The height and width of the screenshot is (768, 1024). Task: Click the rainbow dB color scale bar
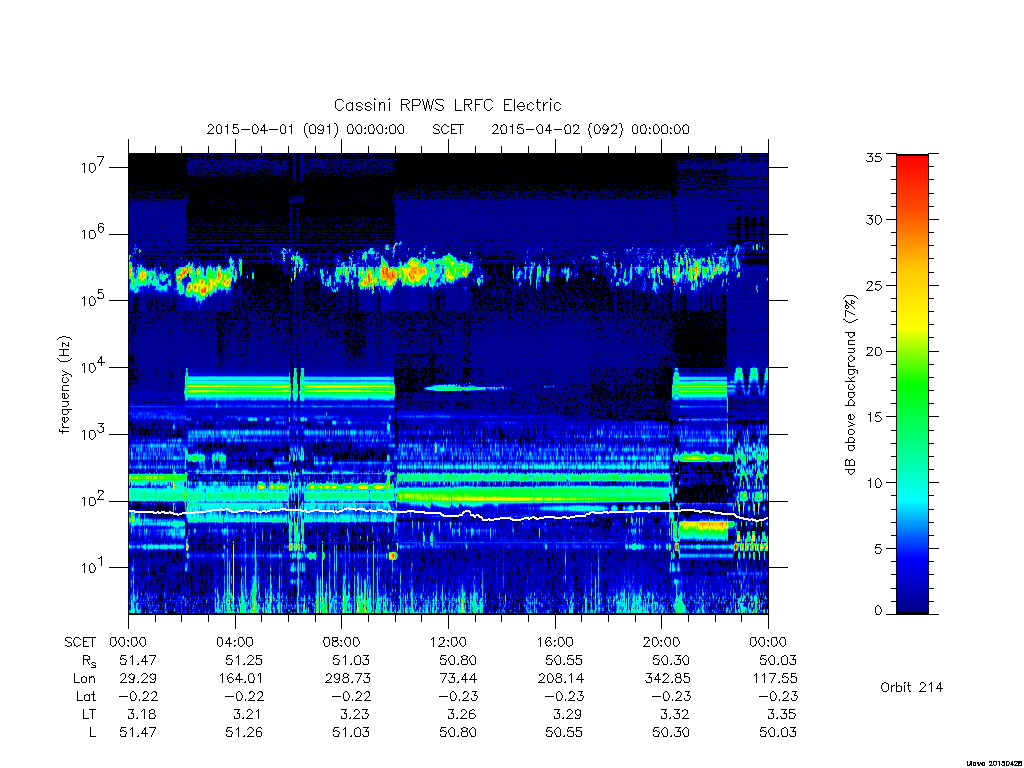pyautogui.click(x=912, y=384)
